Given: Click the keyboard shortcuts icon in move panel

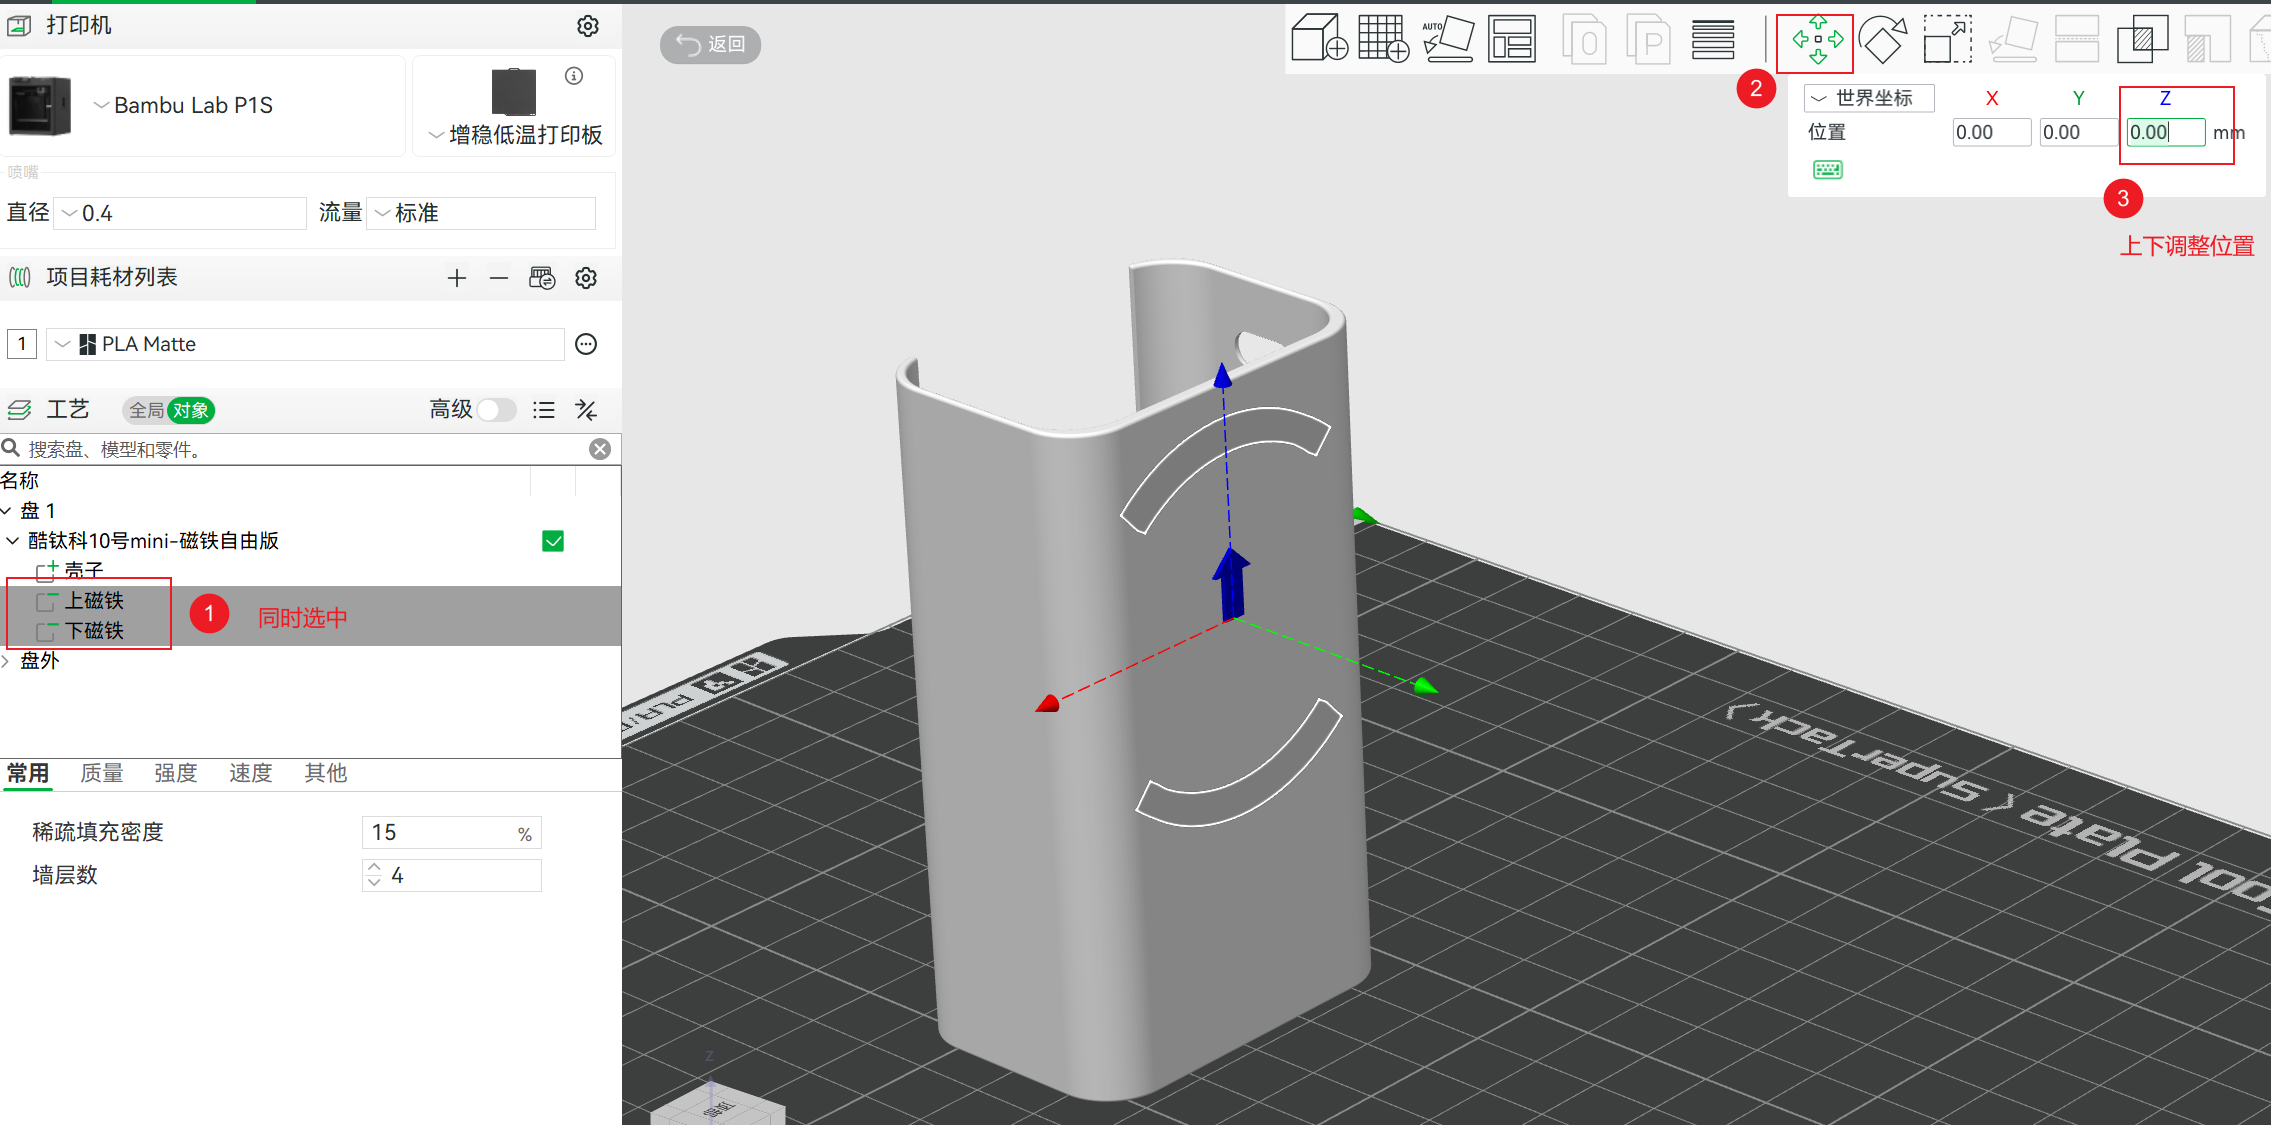Looking at the screenshot, I should 1828,169.
